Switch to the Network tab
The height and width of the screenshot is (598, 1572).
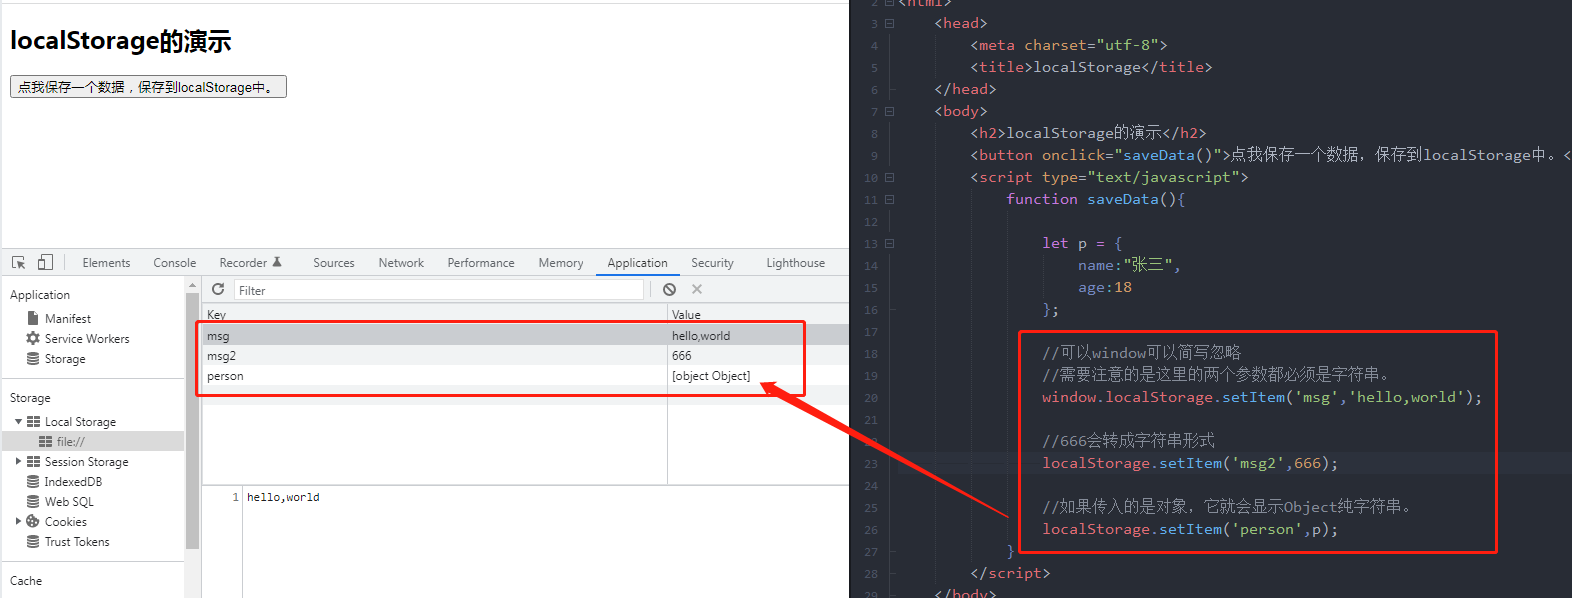pyautogui.click(x=401, y=263)
